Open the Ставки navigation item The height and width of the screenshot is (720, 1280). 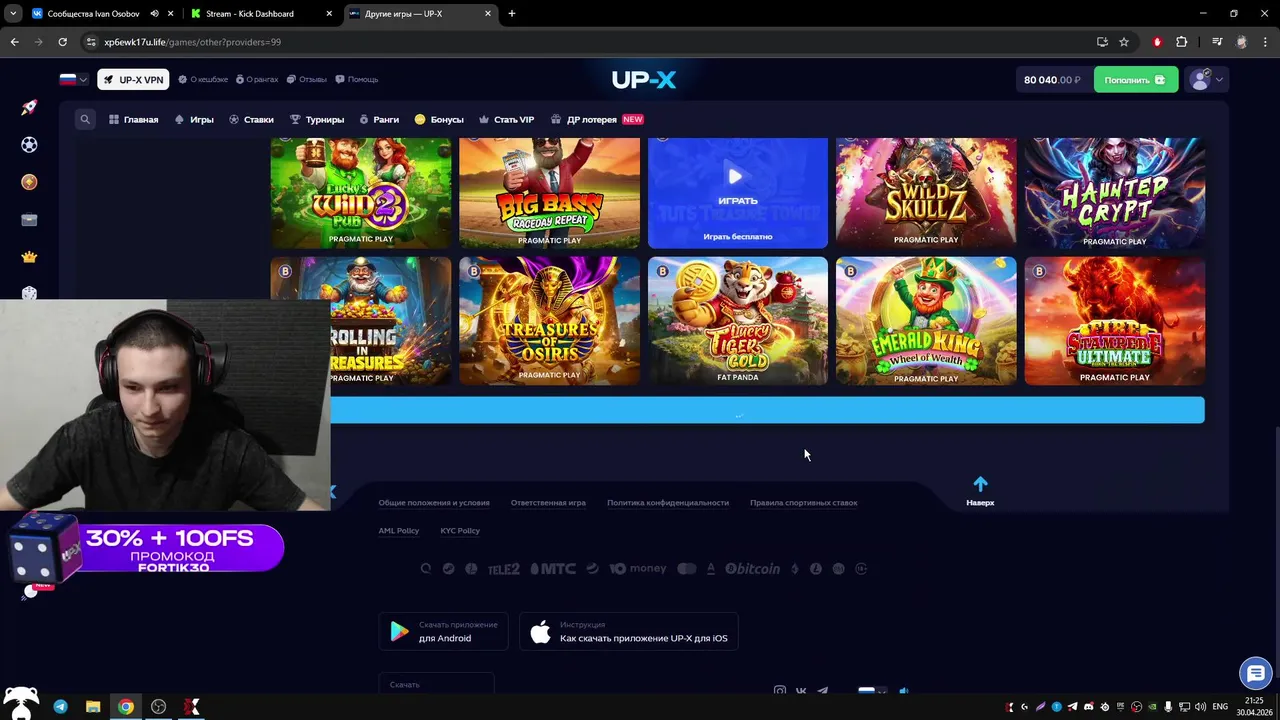pos(251,120)
